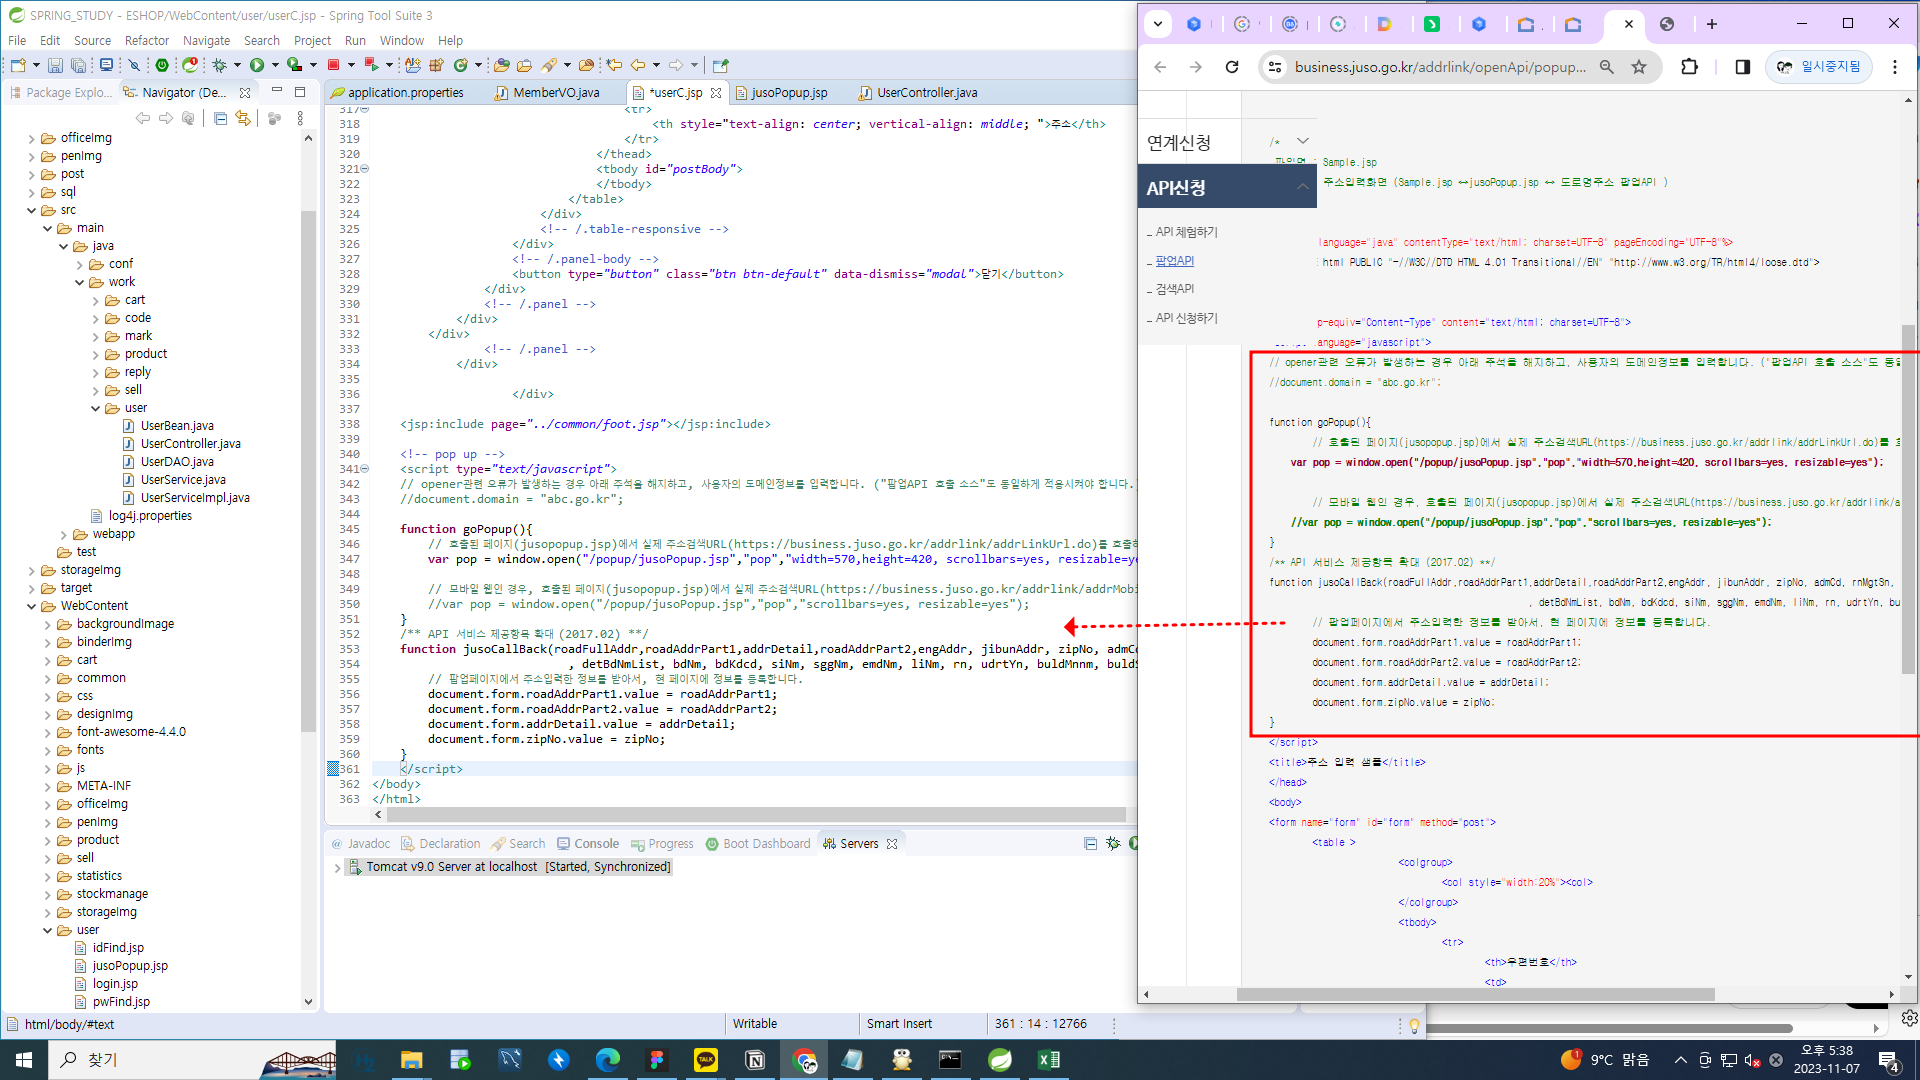
Task: Open the Refactor menu
Action: coord(146,40)
